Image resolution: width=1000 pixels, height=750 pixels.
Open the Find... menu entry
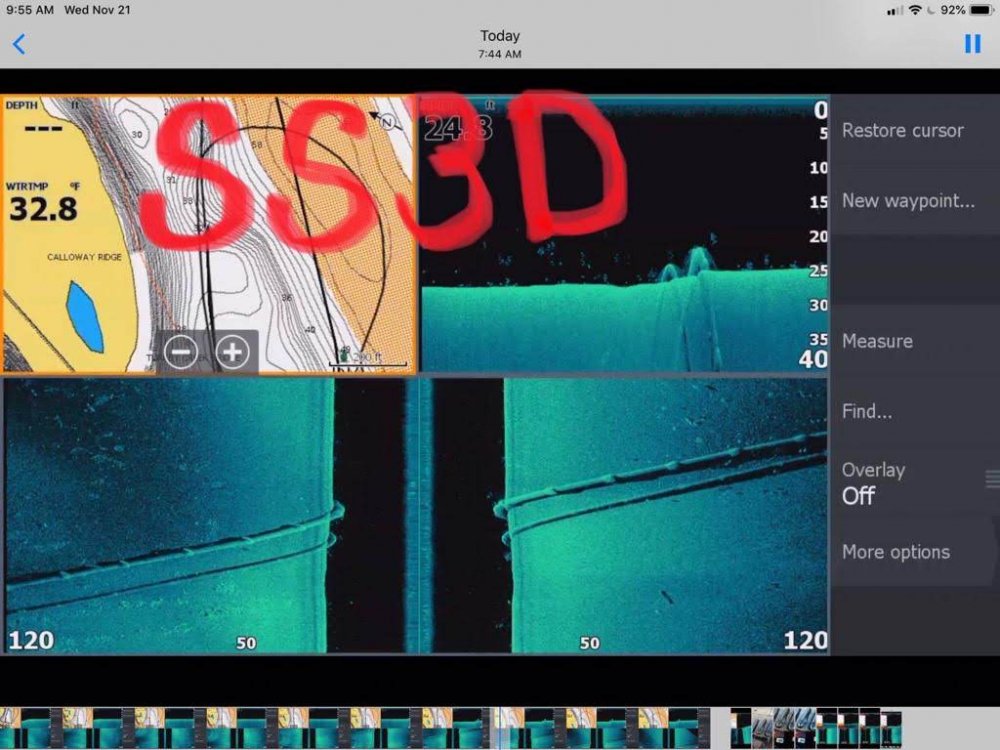867,411
